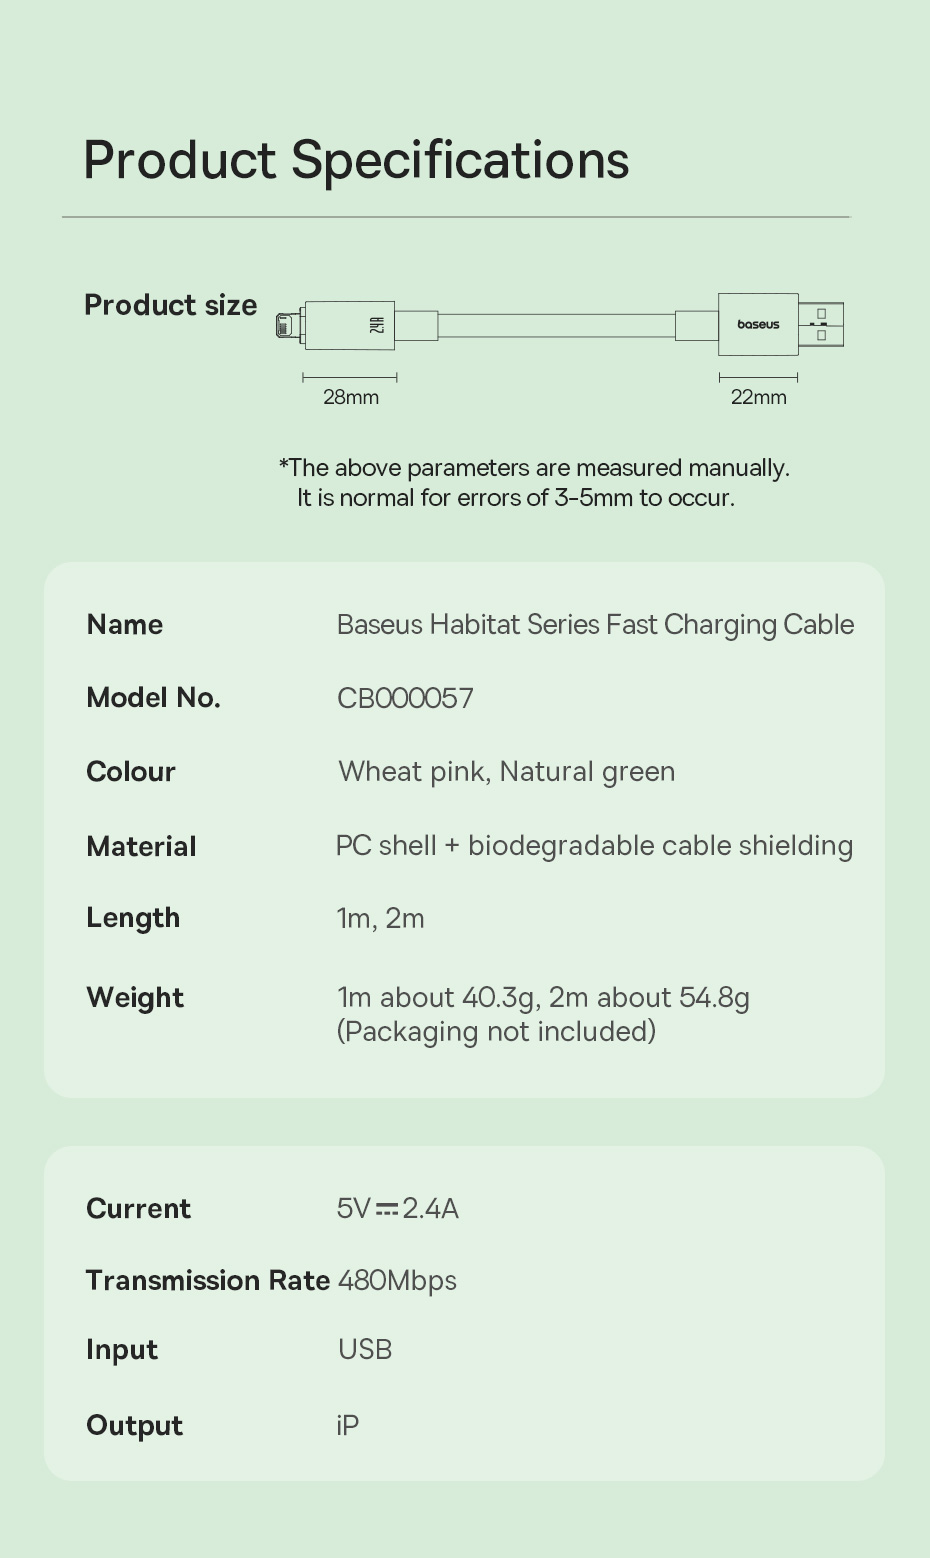The width and height of the screenshot is (930, 1558).
Task: Click the baseus logo on the USB housing
Action: click(x=758, y=325)
